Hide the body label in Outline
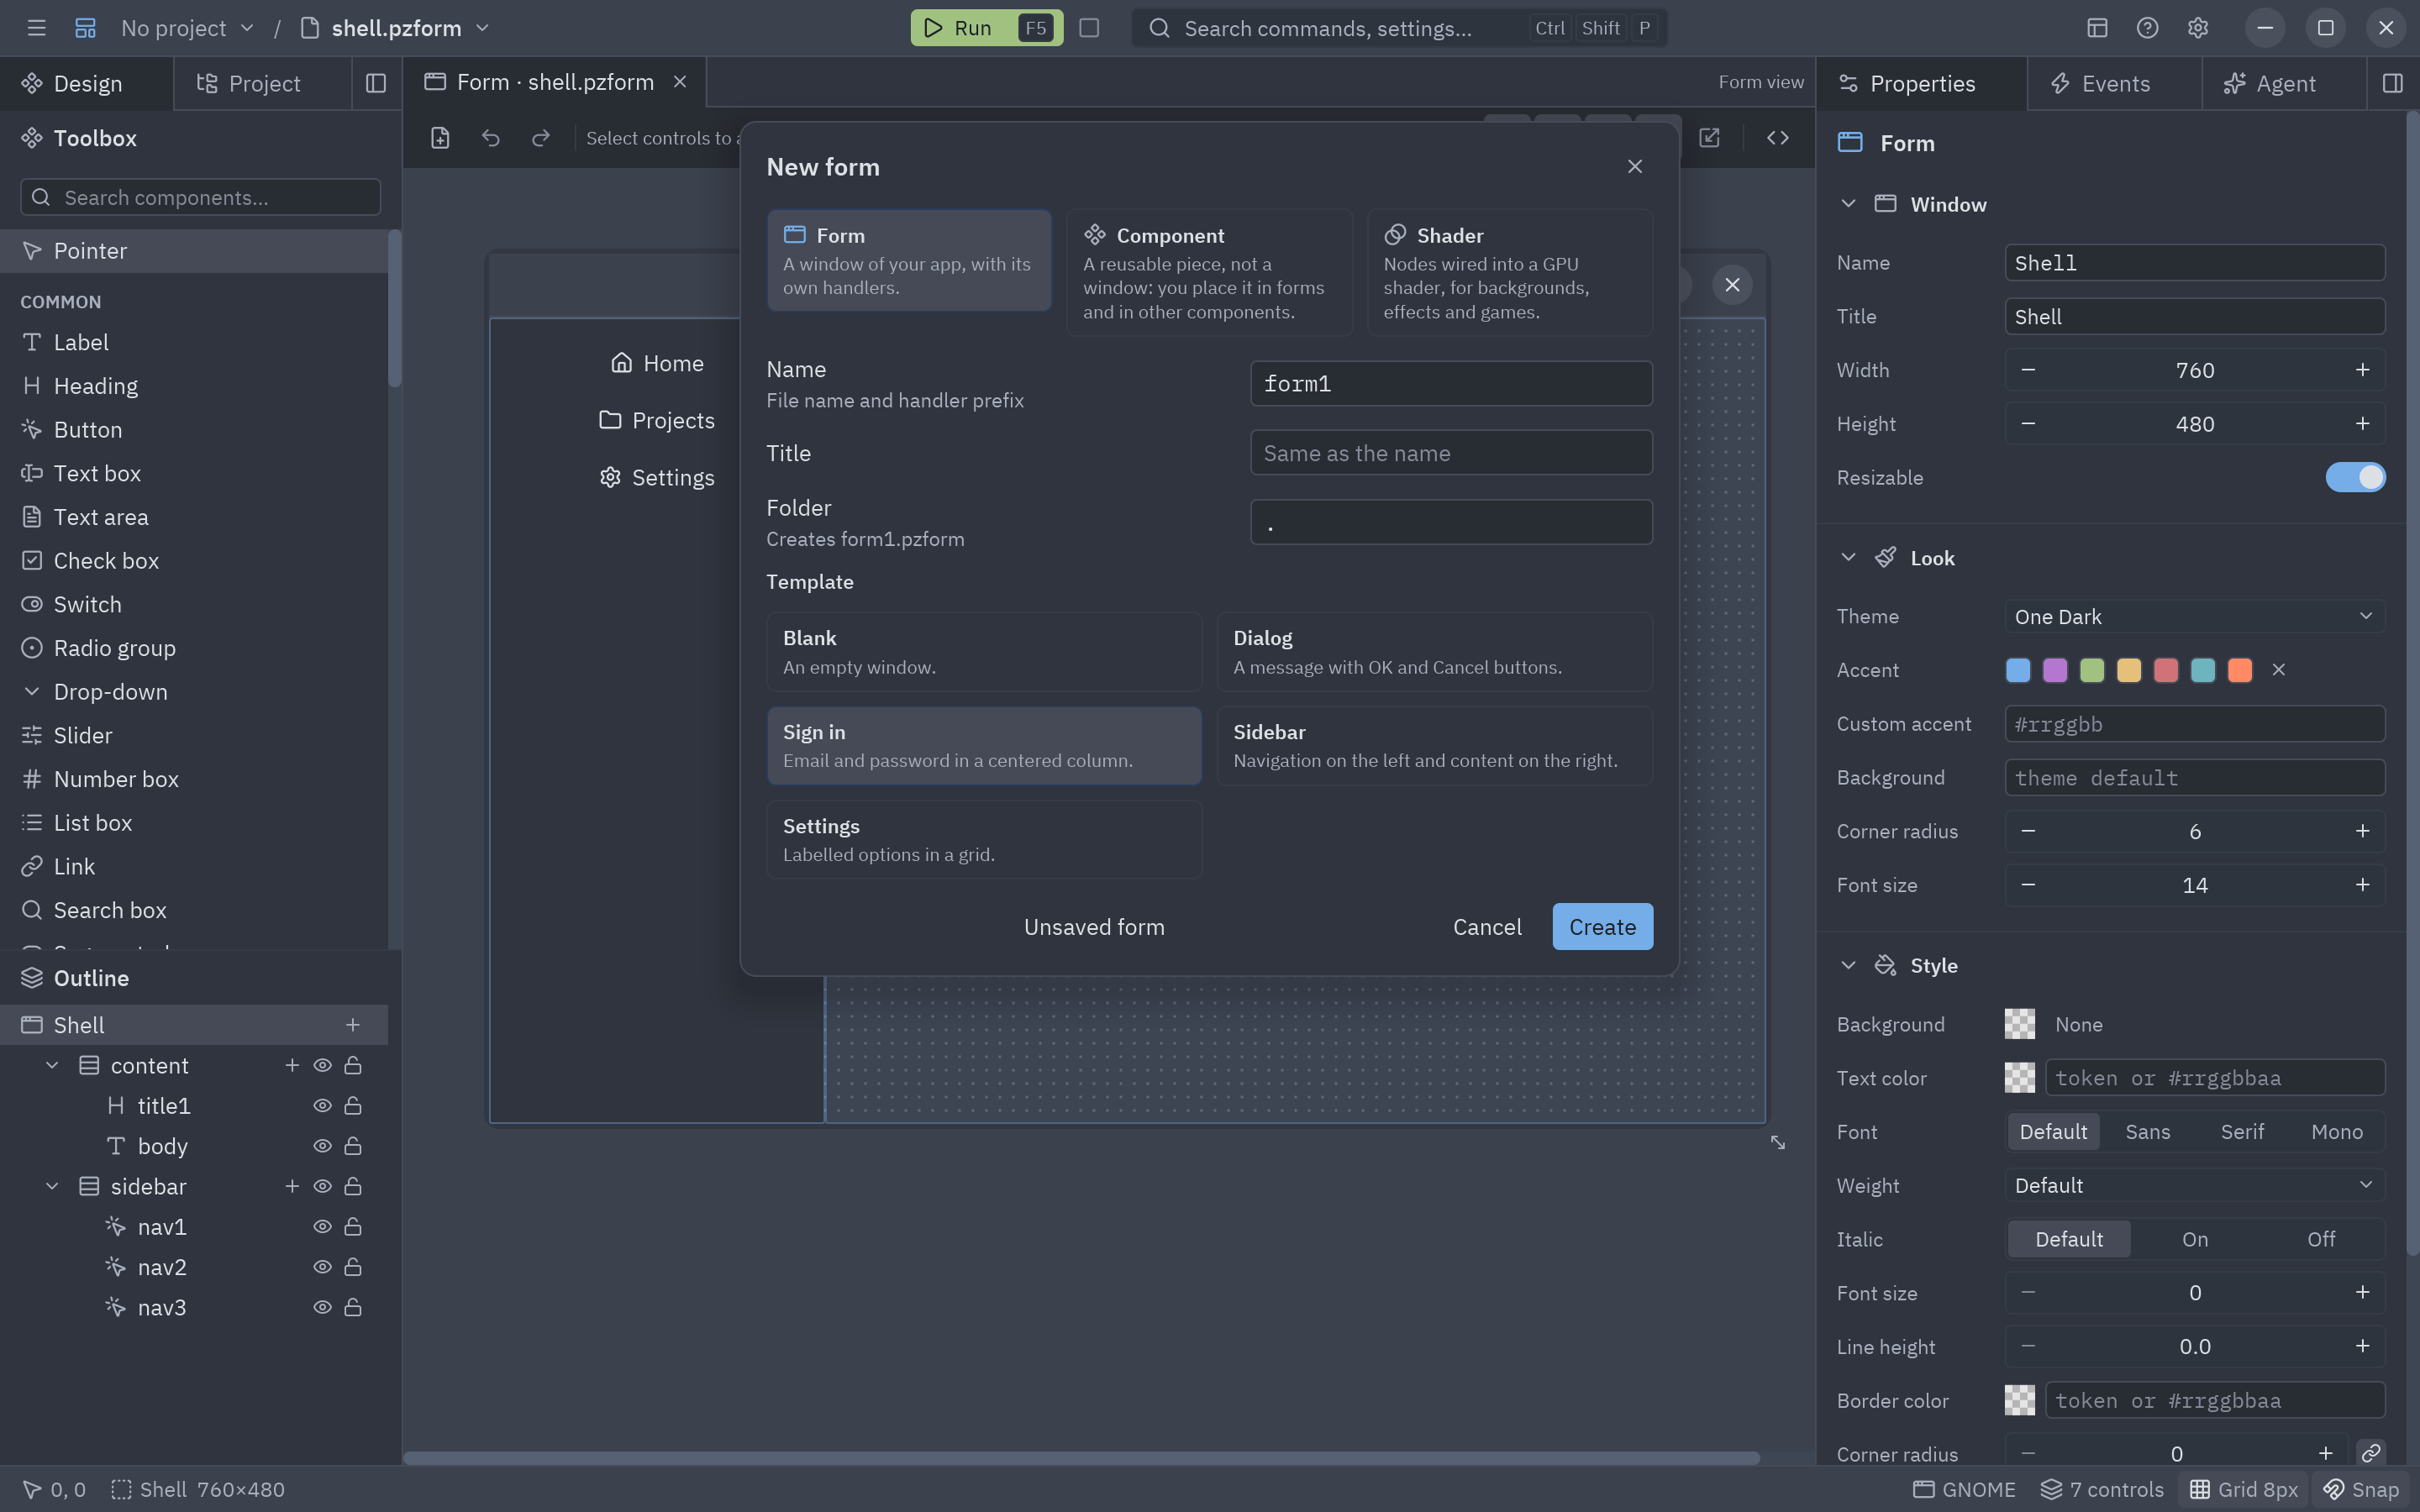Image resolution: width=2420 pixels, height=1512 pixels. (x=322, y=1146)
